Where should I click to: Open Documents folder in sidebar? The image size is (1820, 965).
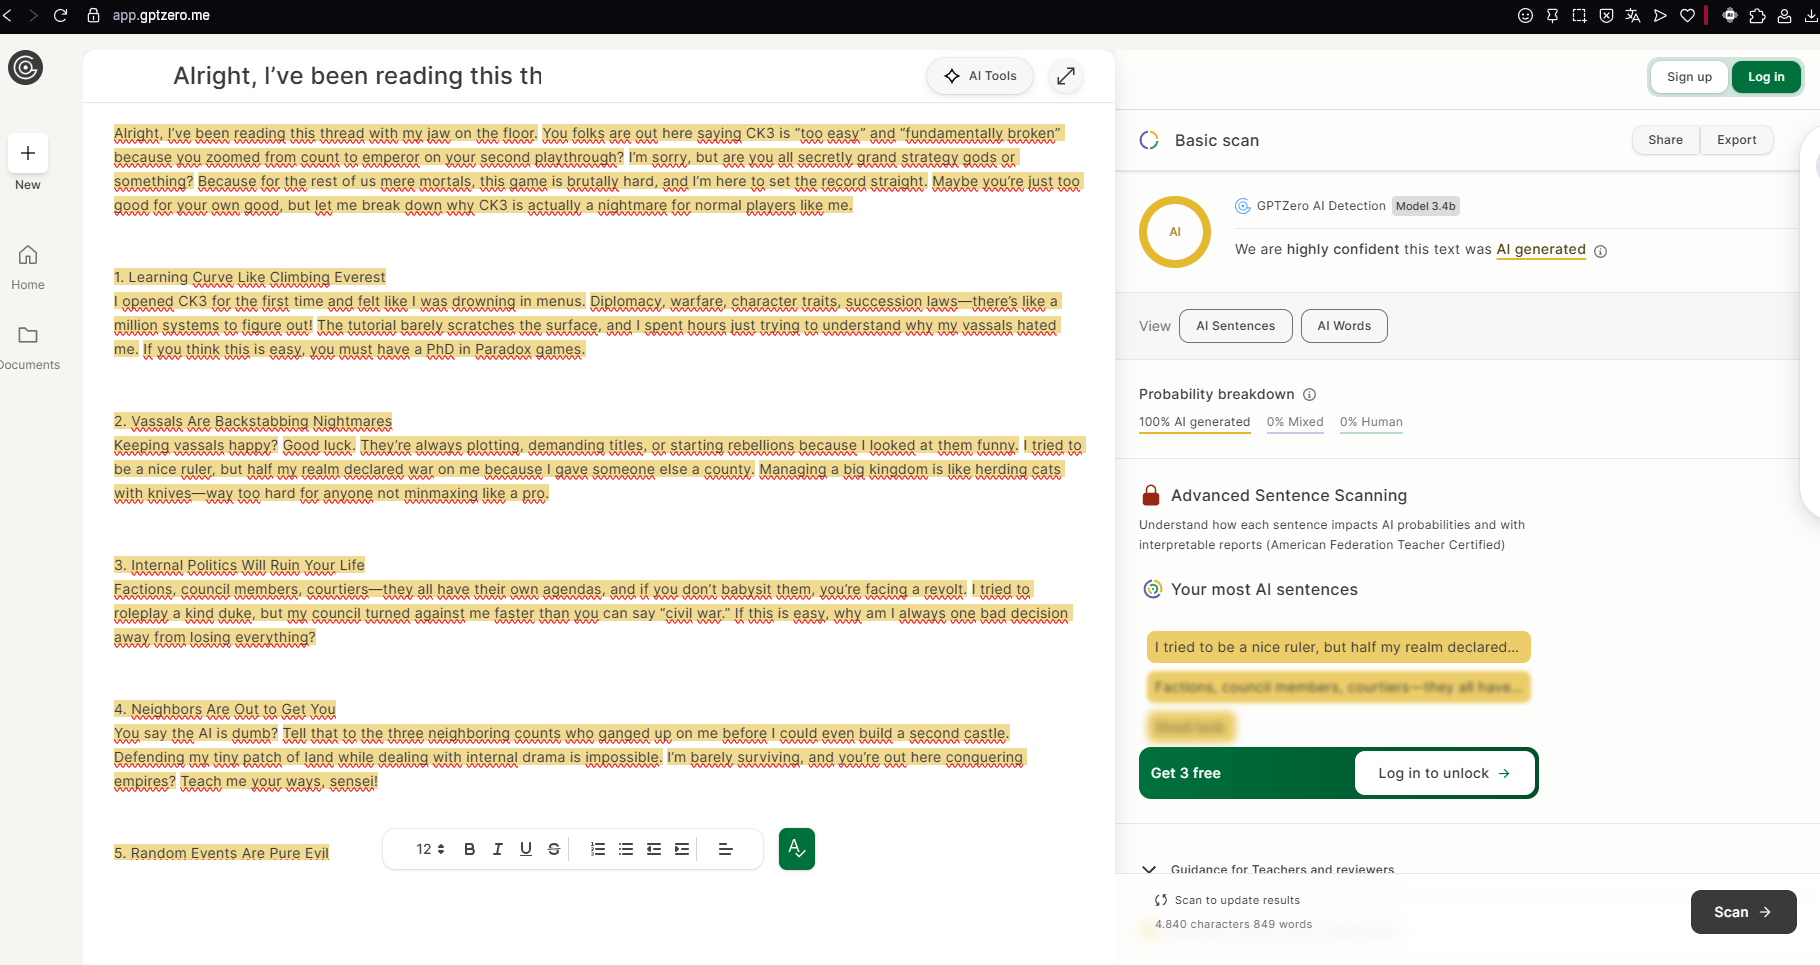[28, 347]
